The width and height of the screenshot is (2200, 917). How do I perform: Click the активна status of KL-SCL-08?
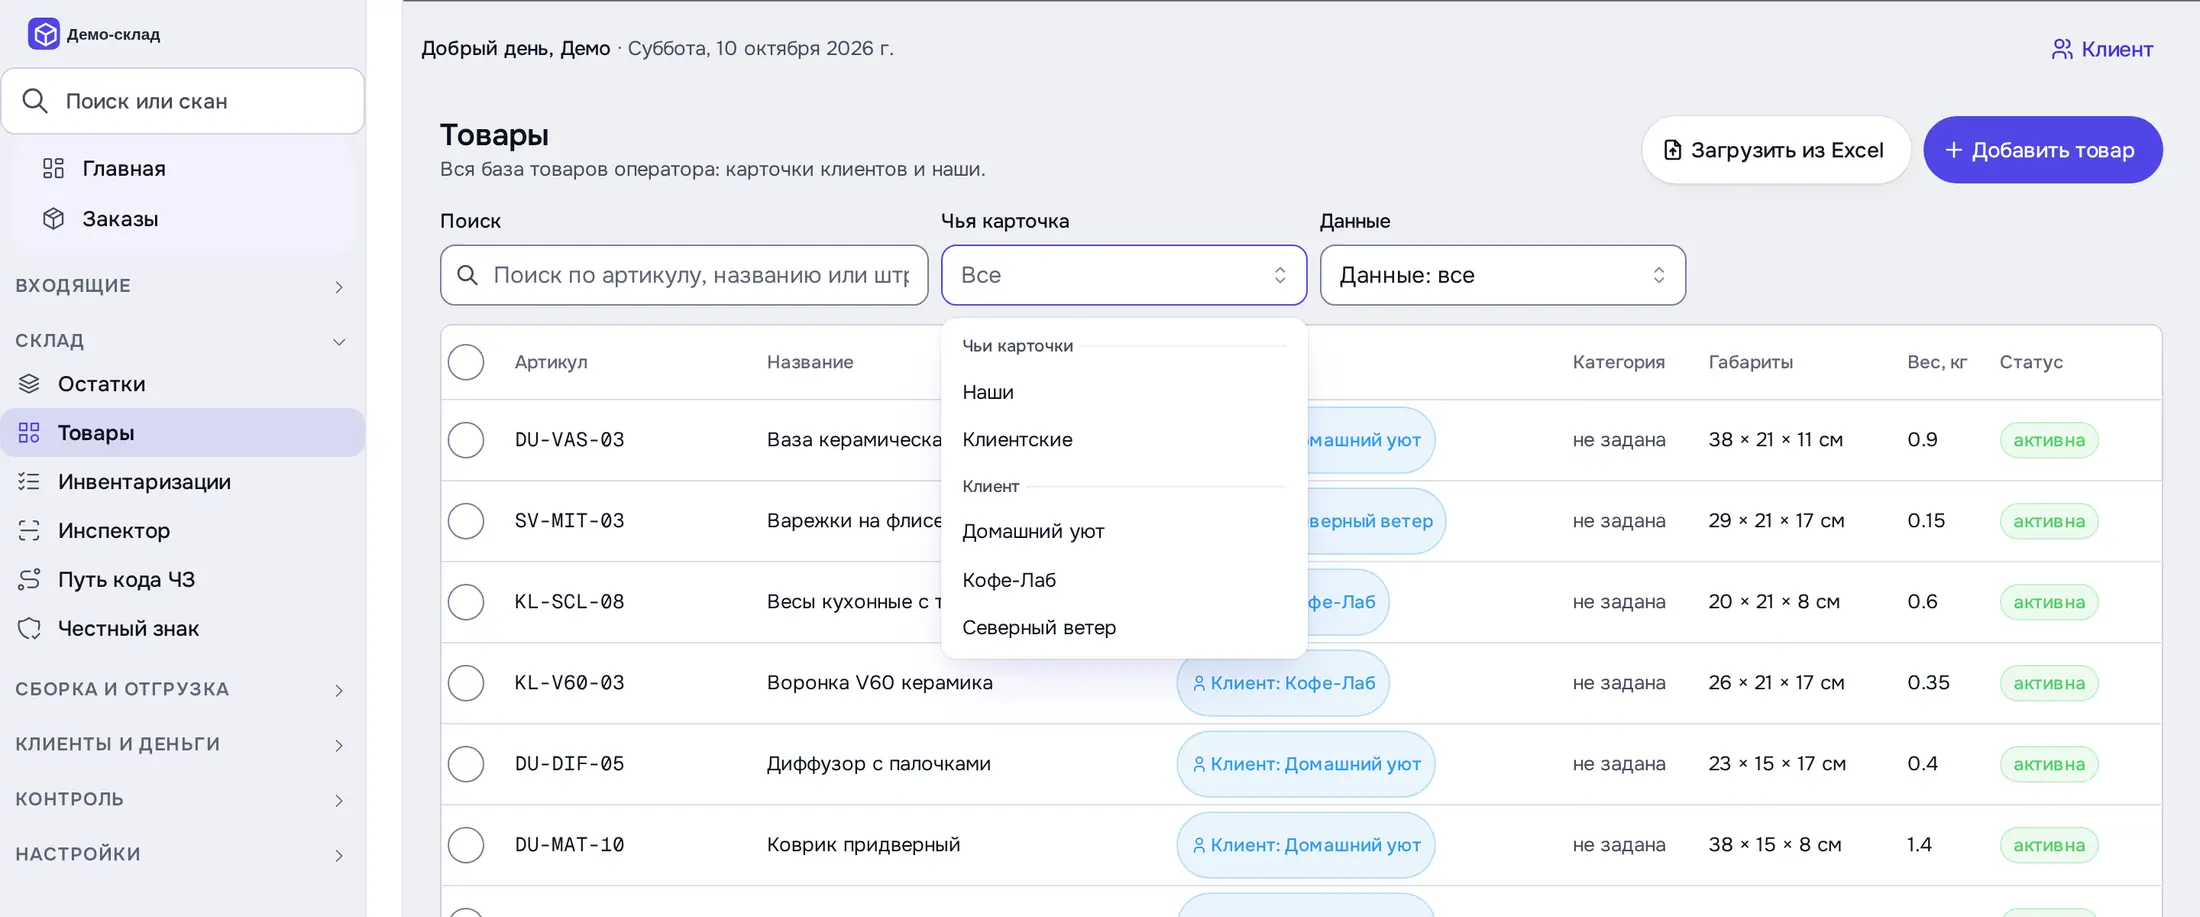tap(2048, 602)
